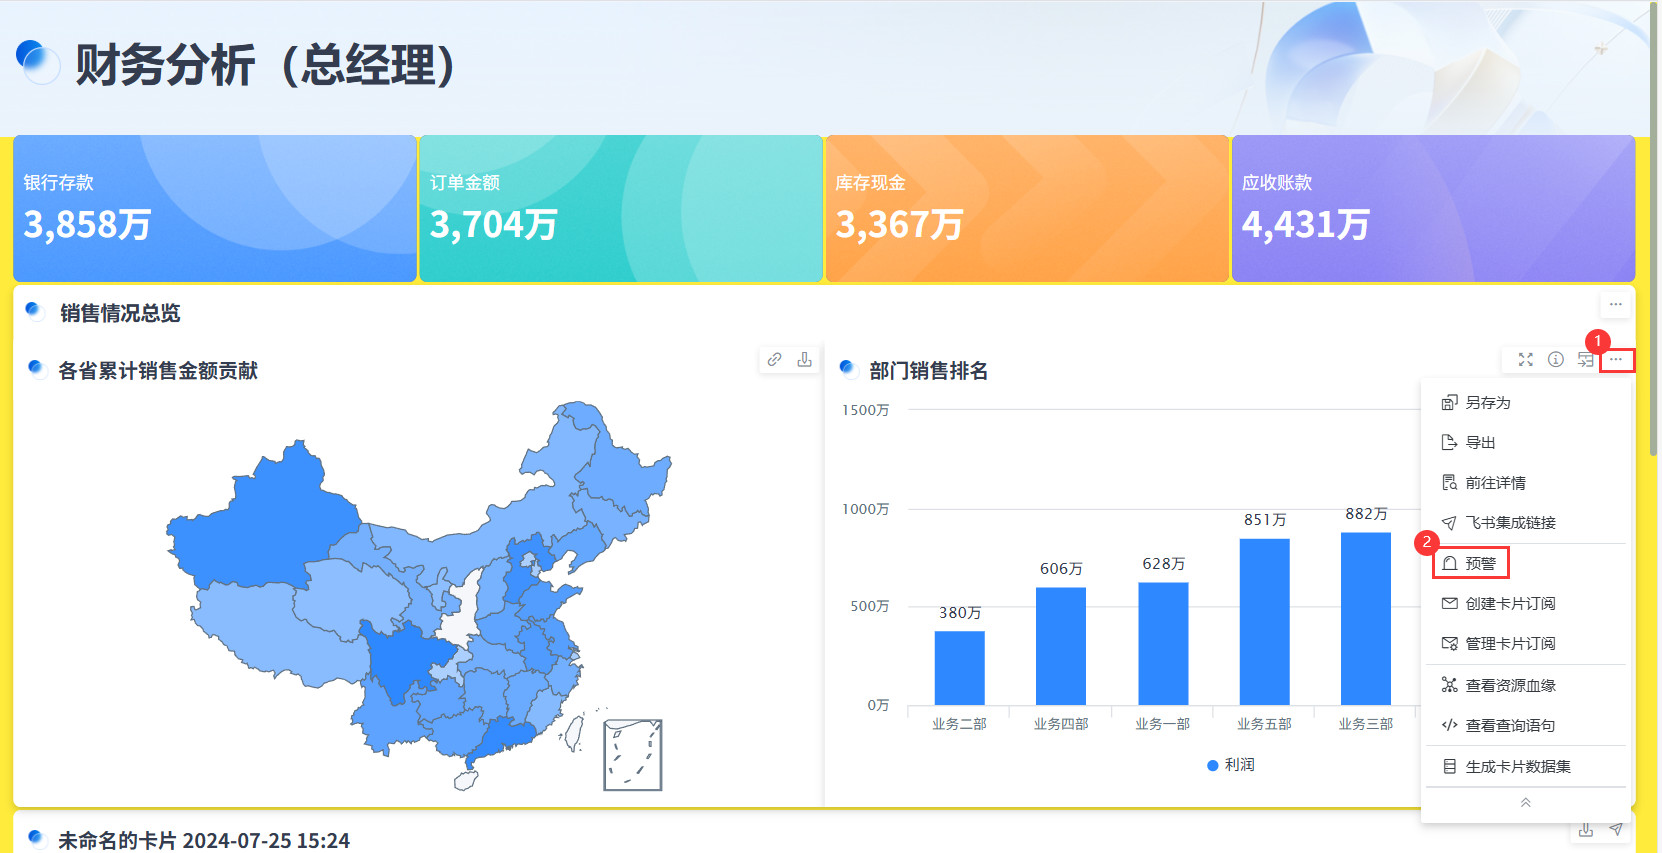1662x853 pixels.
Task: Open the 销售情况总览 section more-options menu
Action: pos(1615,304)
